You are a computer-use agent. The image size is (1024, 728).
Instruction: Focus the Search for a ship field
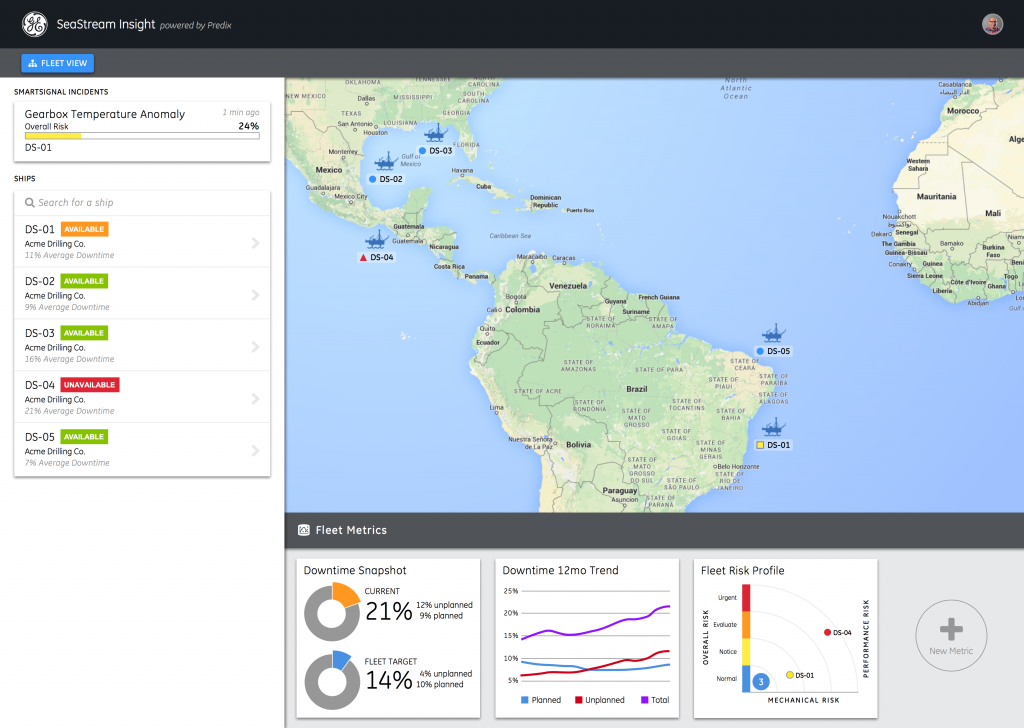142,203
